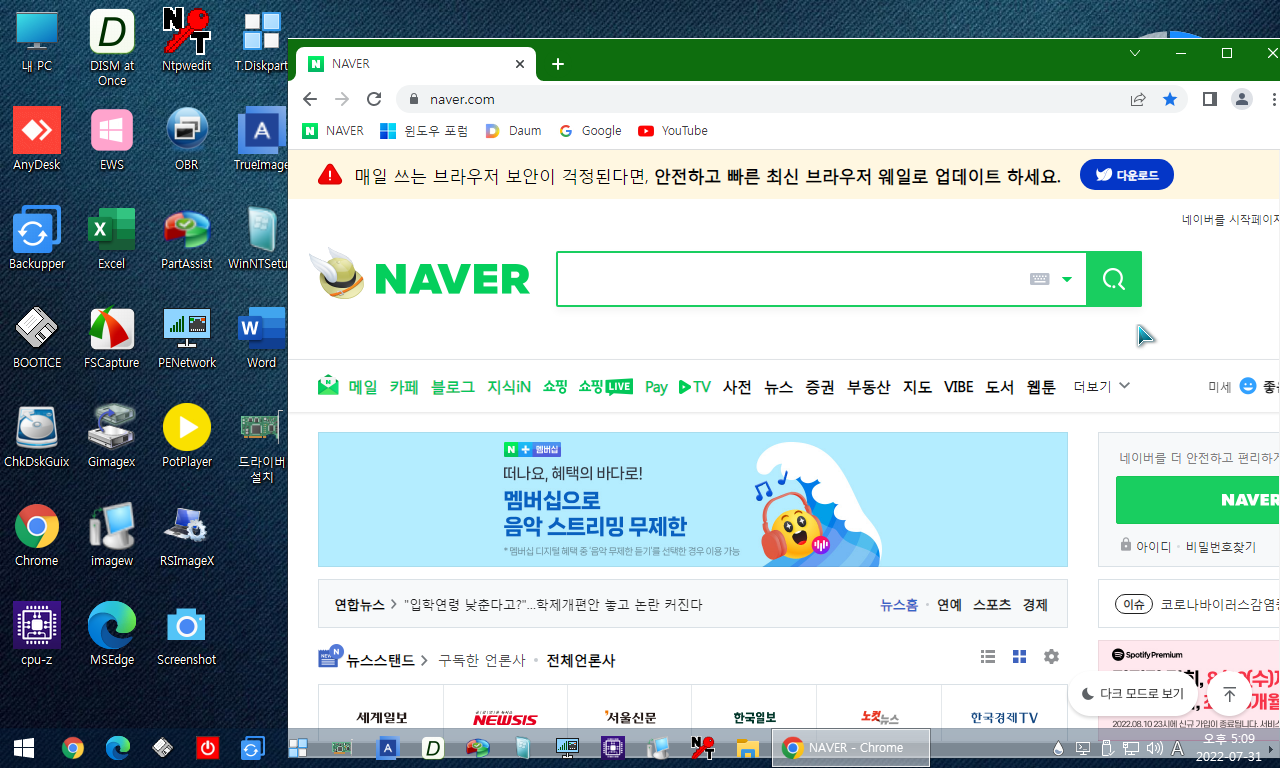Viewport: 1280px width, 768px height.
Task: Open the Screenshot desktop tool
Action: click(187, 634)
